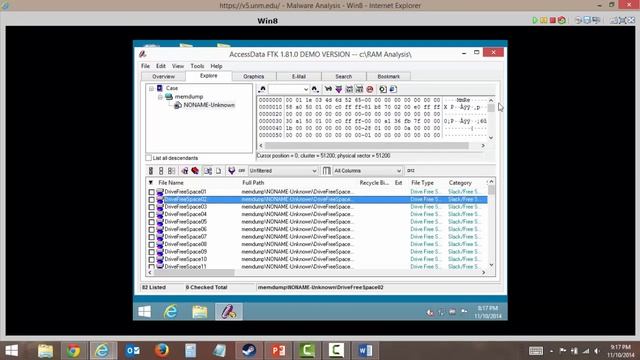Viewport: 640px width, 360px height.
Task: Open the FTK app icon on VM taskbar
Action: coord(229,312)
